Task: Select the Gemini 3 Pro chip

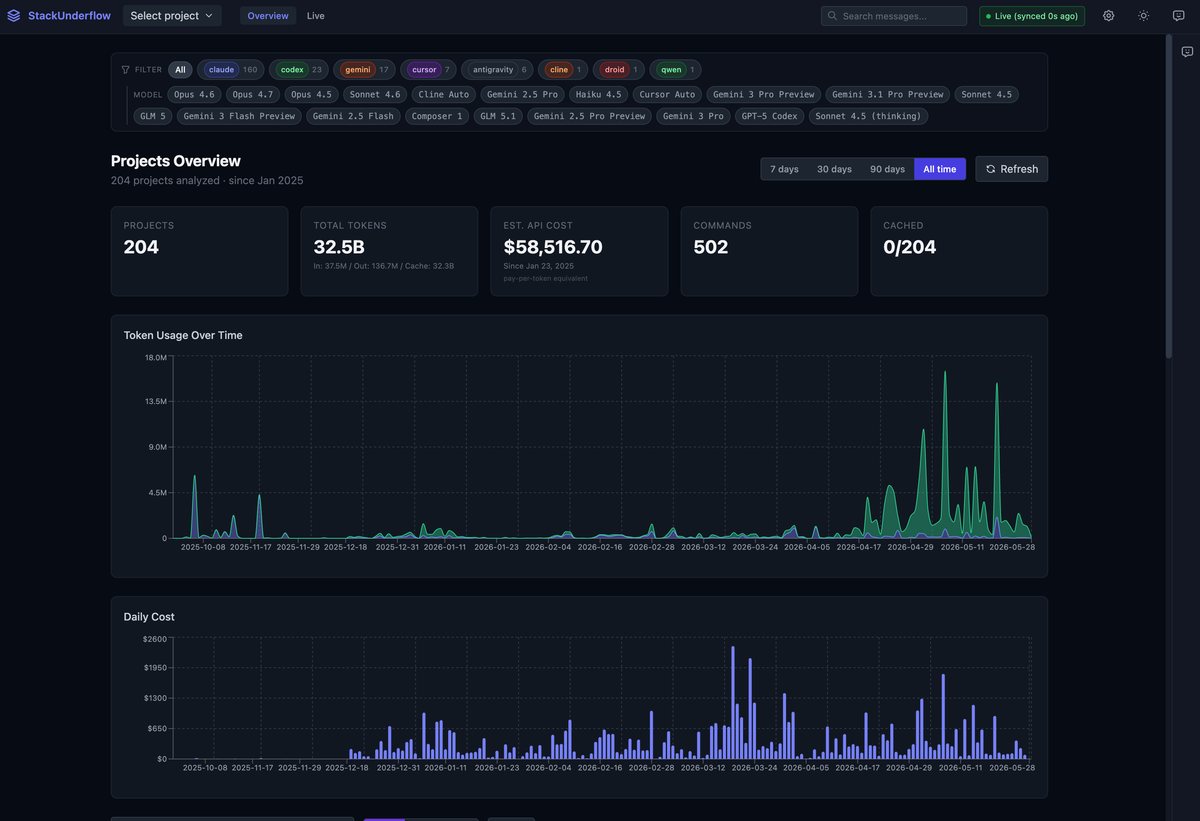Action: (x=693, y=116)
